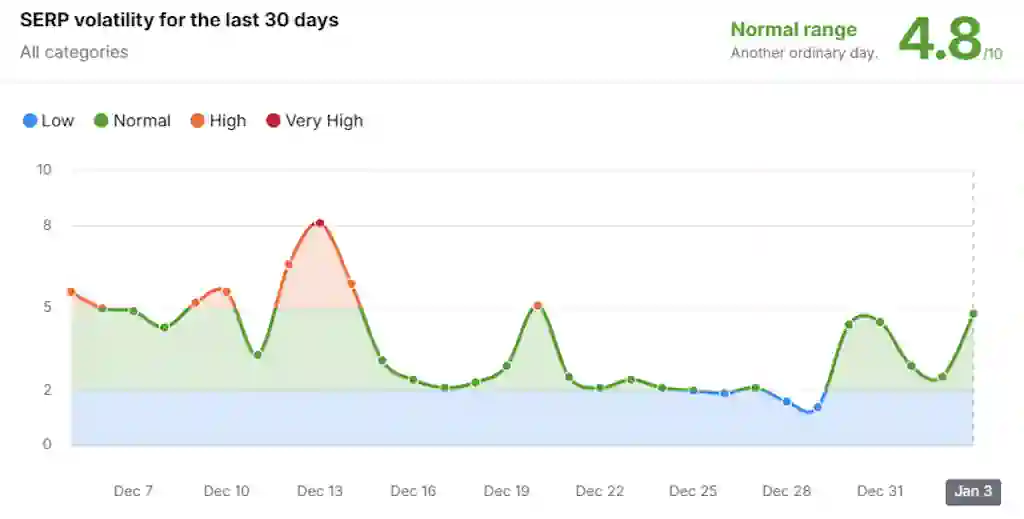Click the Dec 28 axis label
Viewport: 1024px width, 519px height.
tap(786, 491)
